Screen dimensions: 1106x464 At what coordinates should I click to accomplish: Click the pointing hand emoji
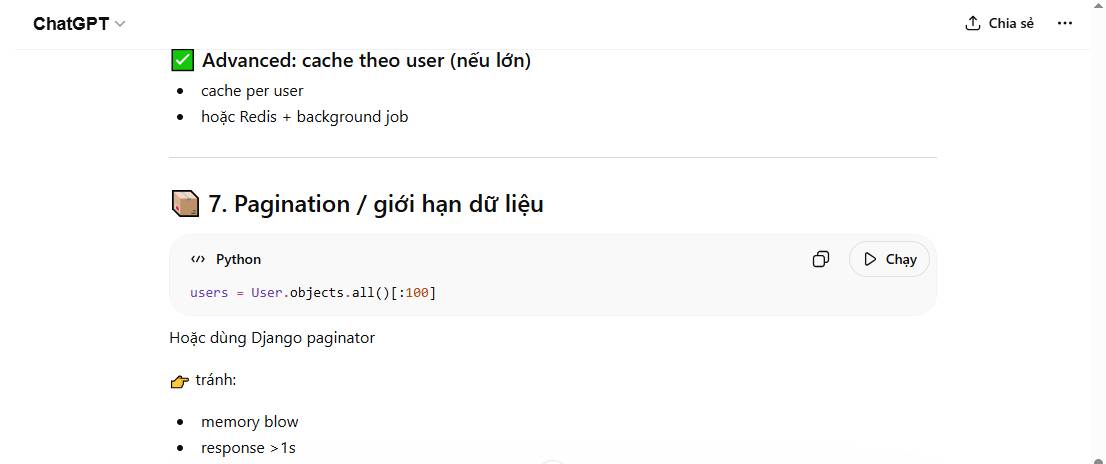180,381
